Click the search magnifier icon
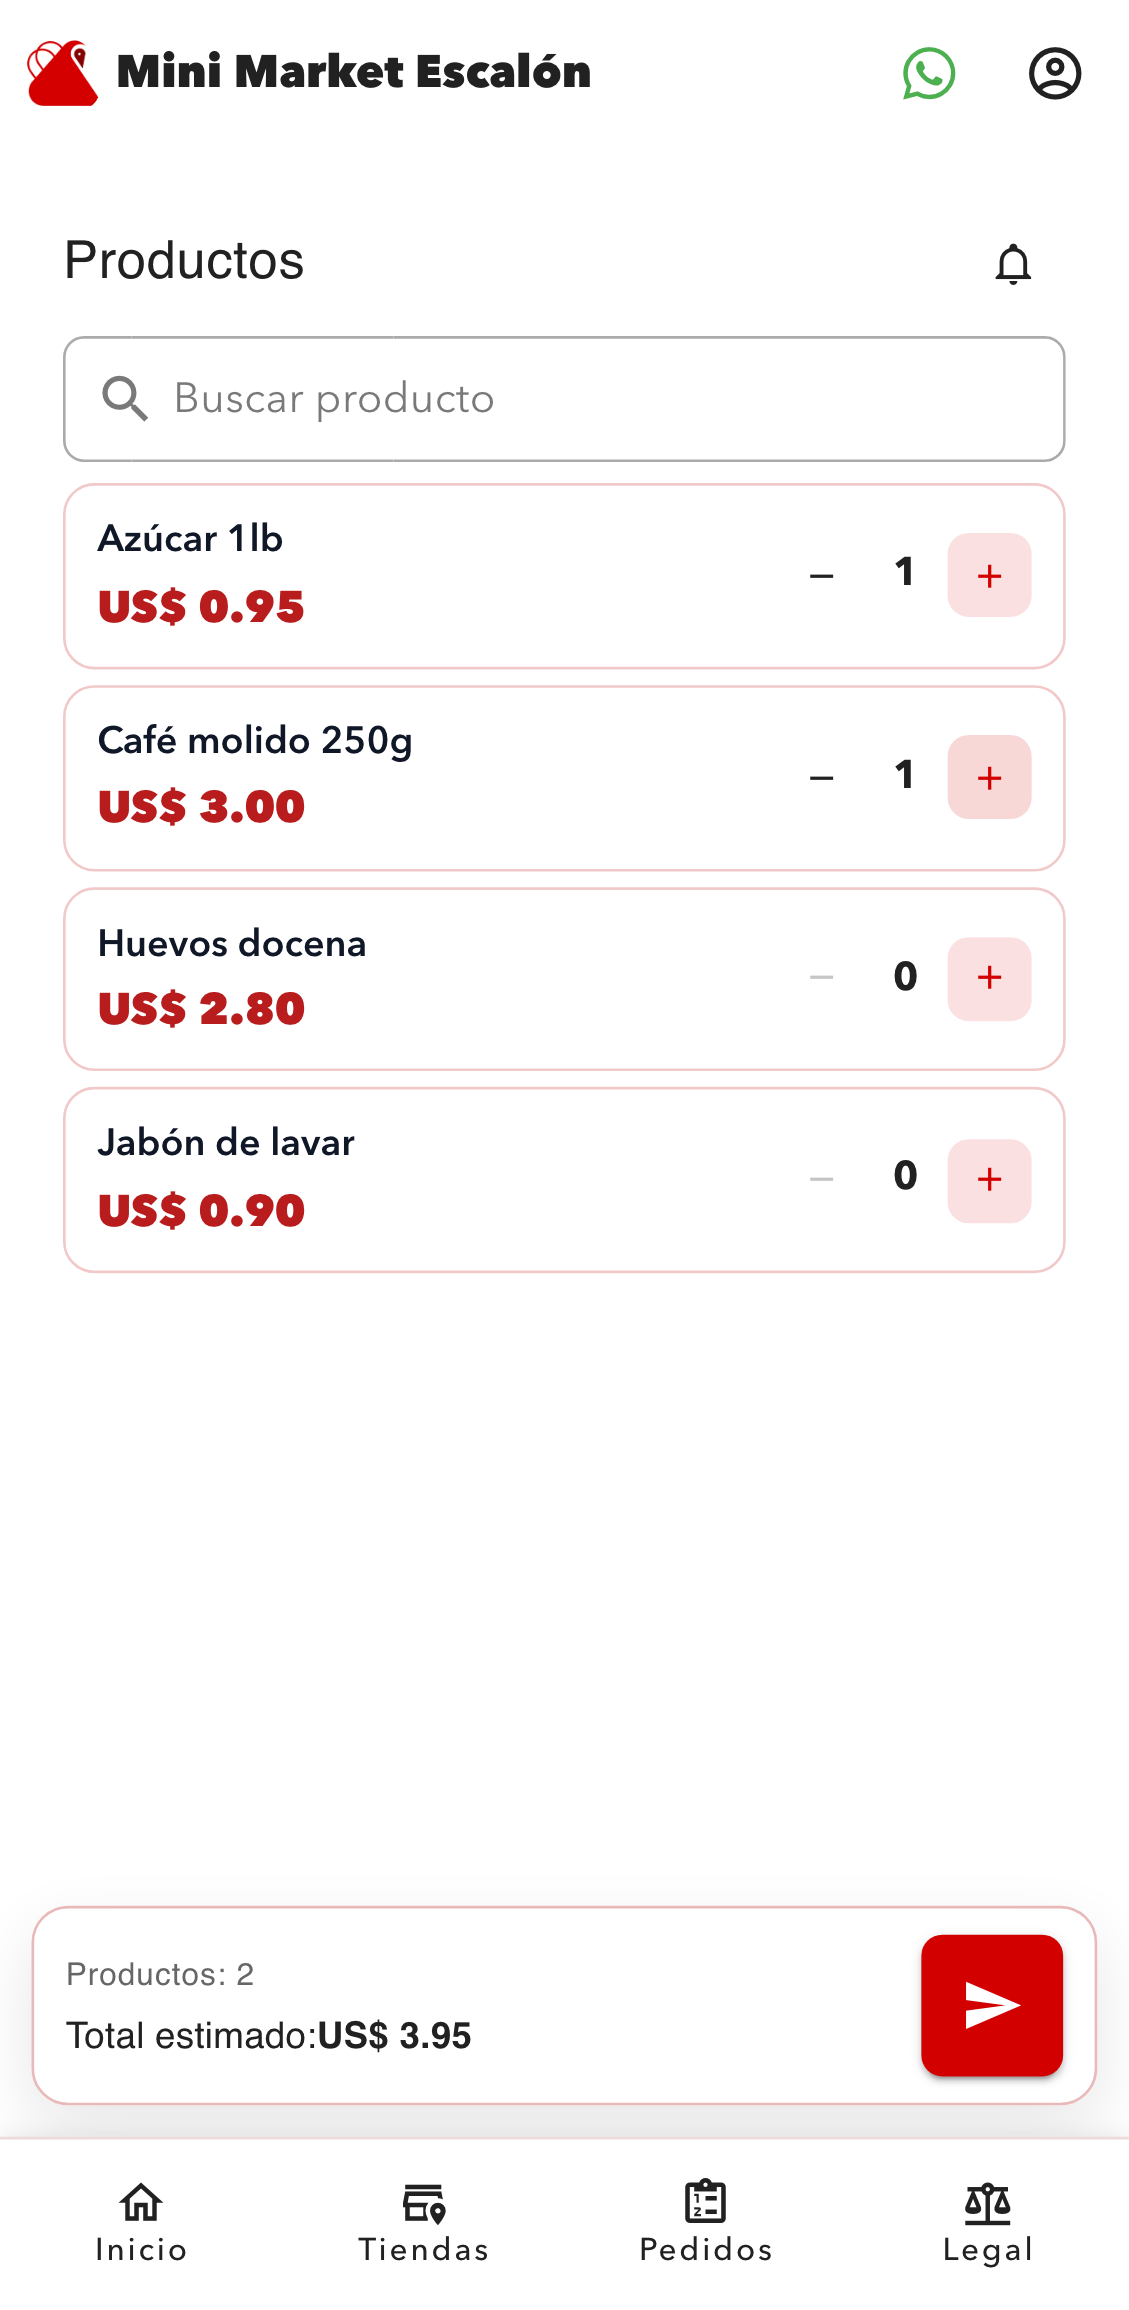Image resolution: width=1129 pixels, height=2310 pixels. [125, 399]
